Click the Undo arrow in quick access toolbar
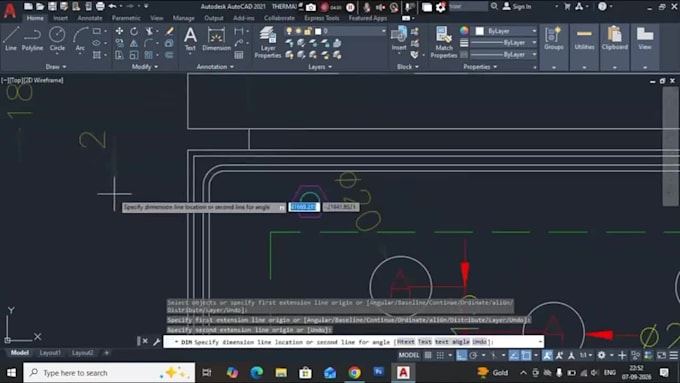 click(x=112, y=6)
